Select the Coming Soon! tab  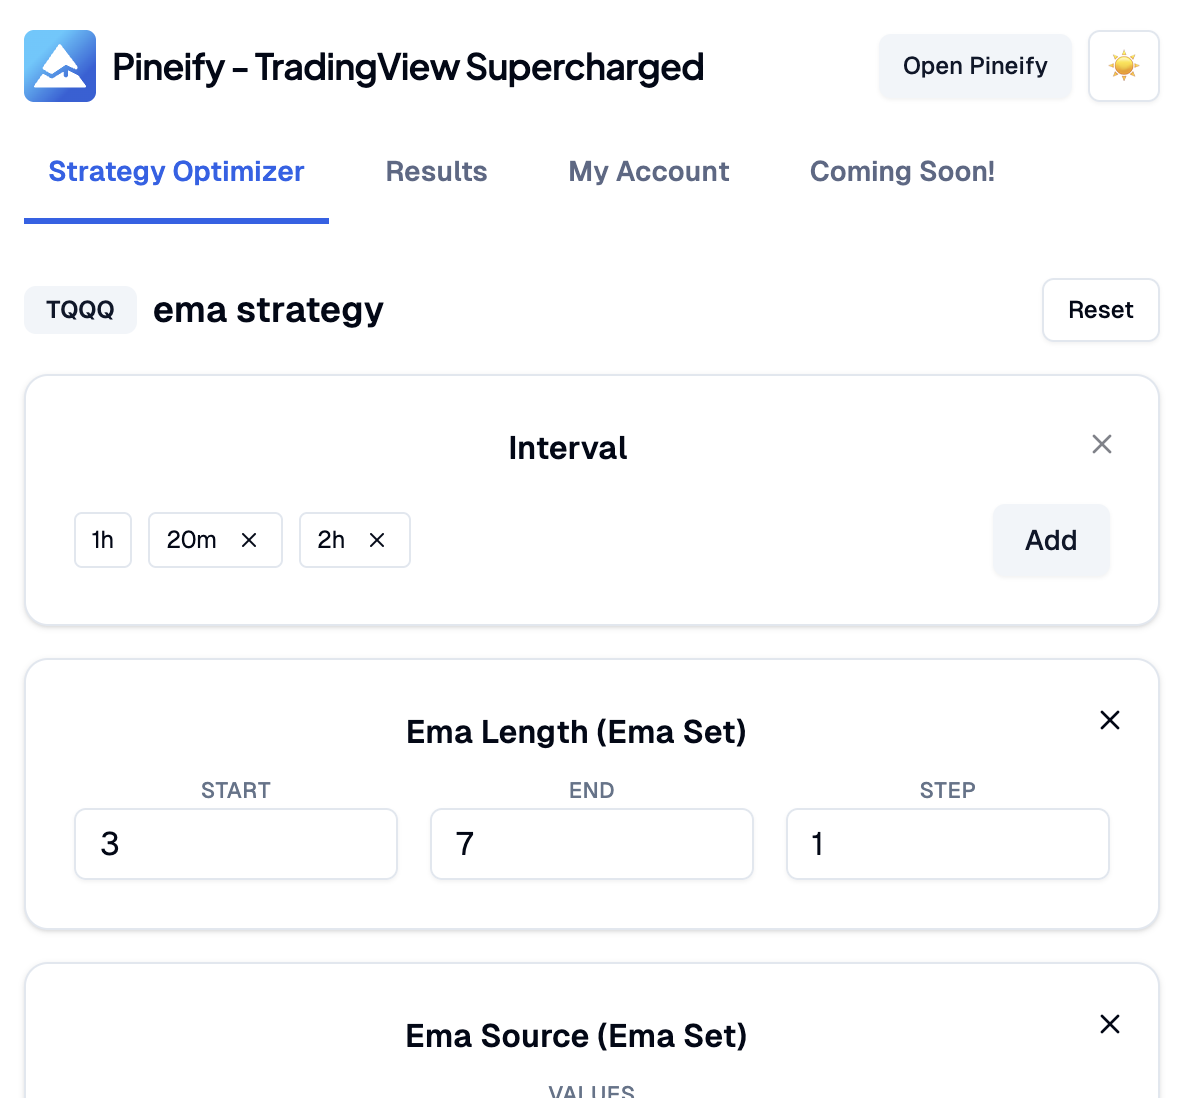click(x=902, y=172)
